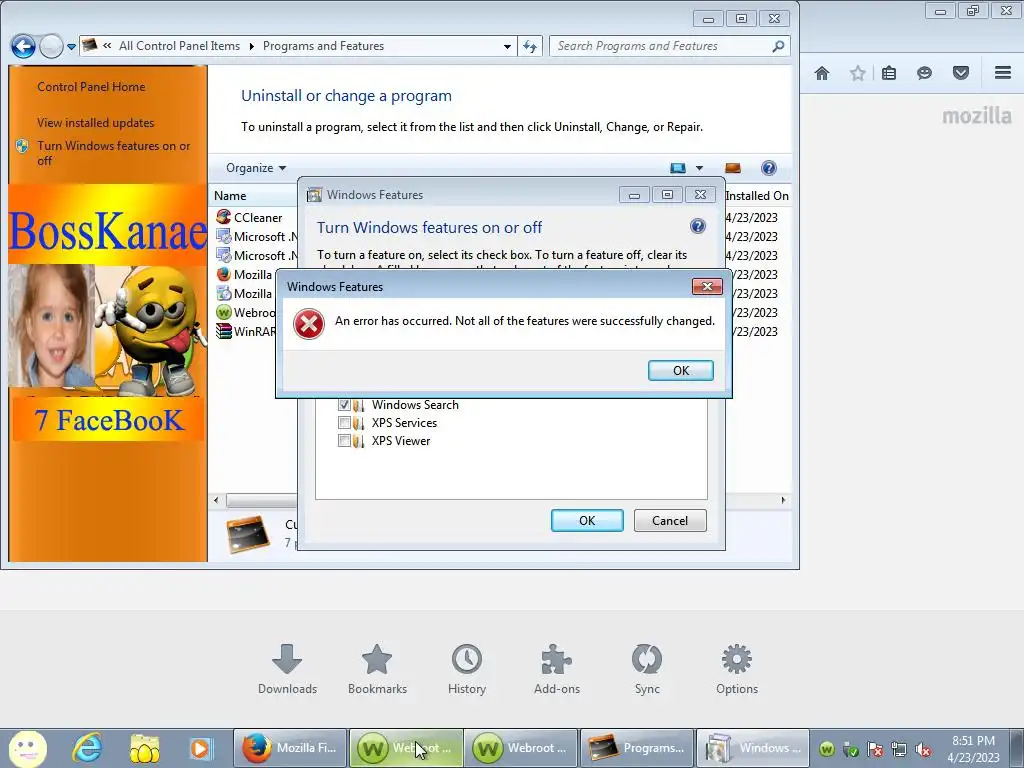The height and width of the screenshot is (768, 1024).
Task: Click the Firefox chat bubble icon
Action: [924, 73]
